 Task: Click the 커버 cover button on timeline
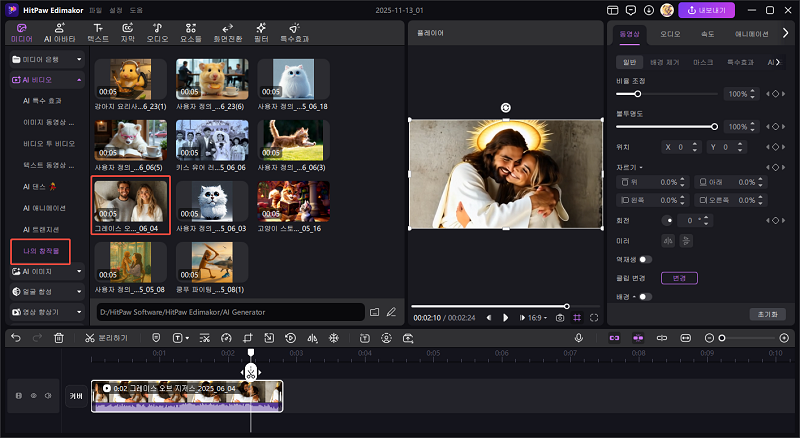point(76,396)
